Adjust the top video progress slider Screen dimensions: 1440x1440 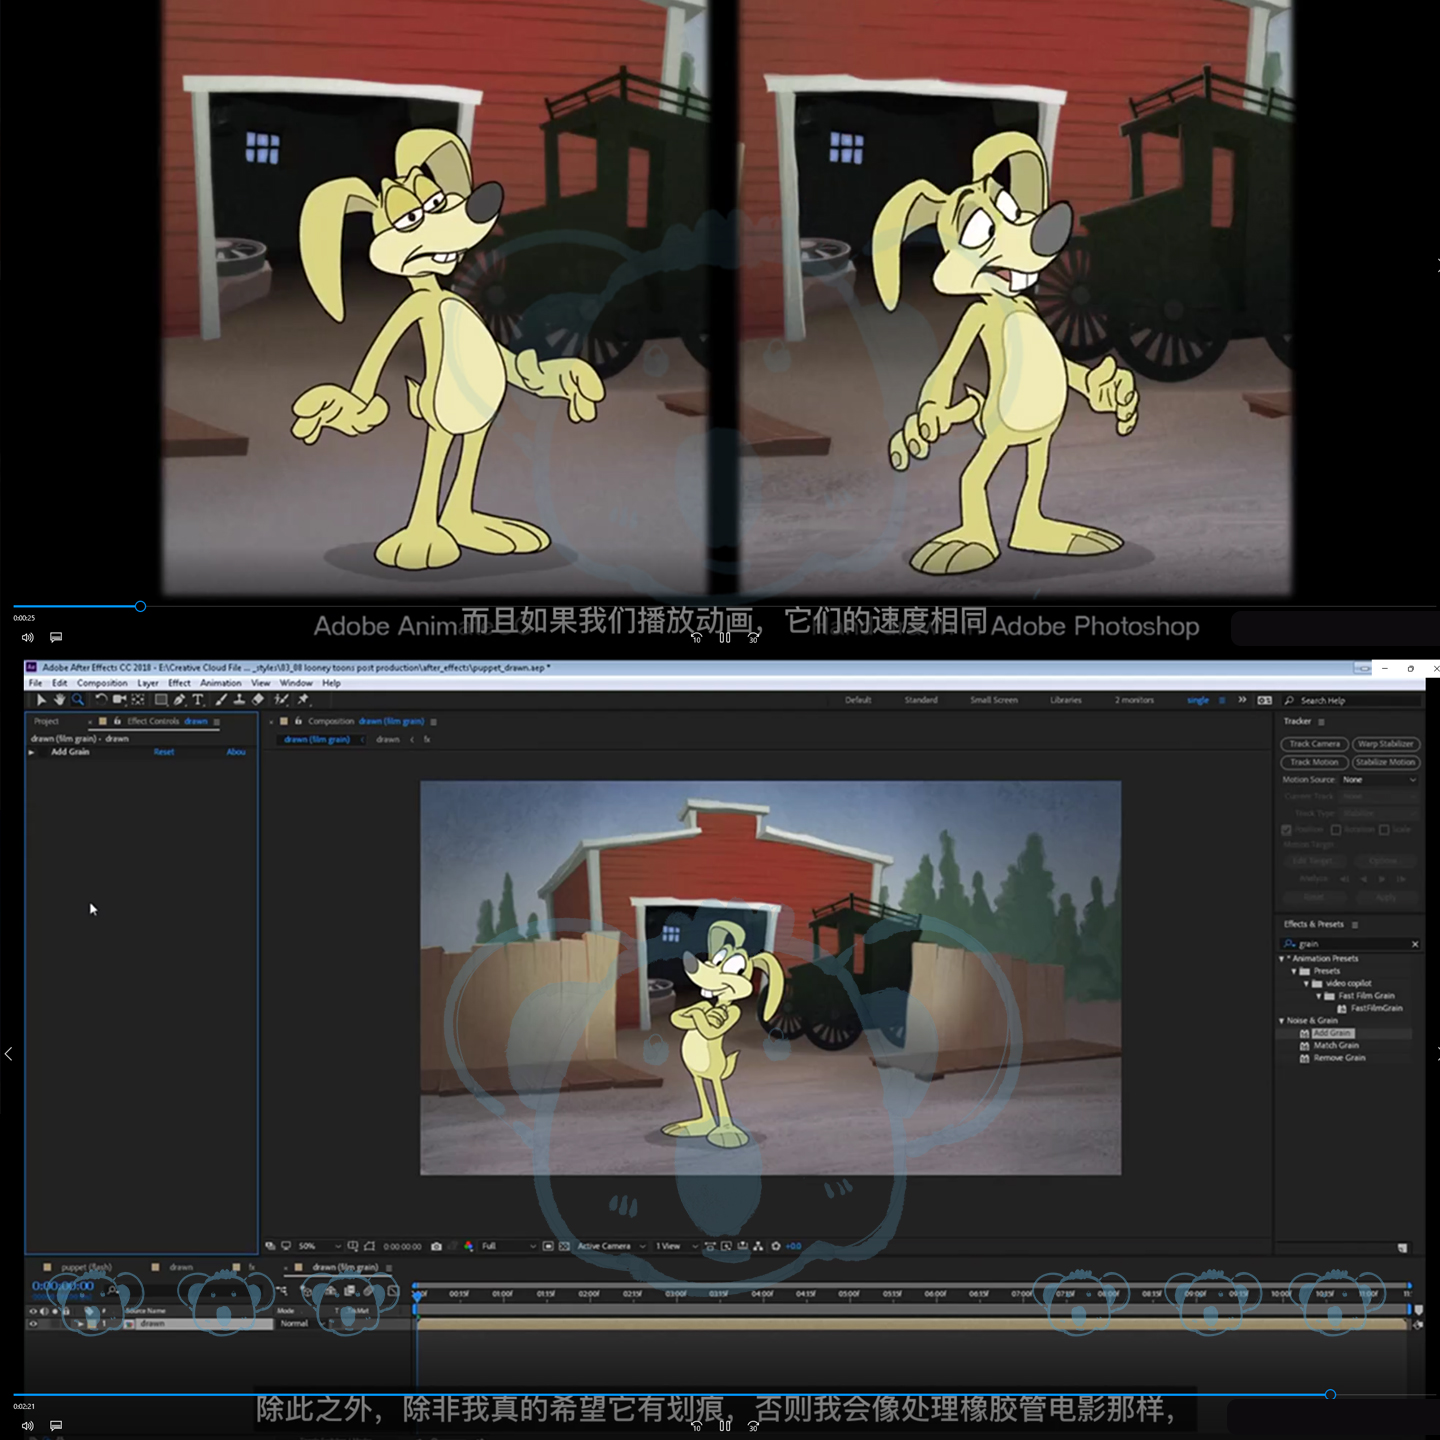coord(140,606)
